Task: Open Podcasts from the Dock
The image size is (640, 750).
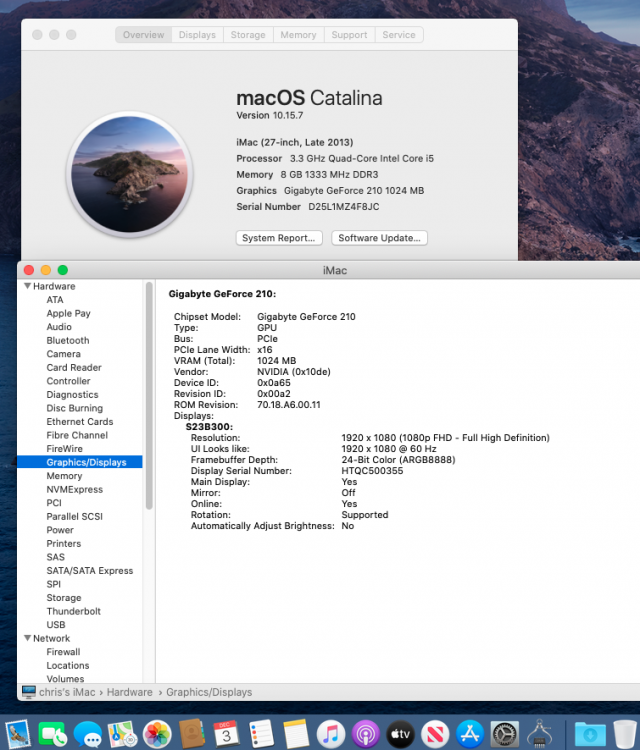Action: pos(366,734)
